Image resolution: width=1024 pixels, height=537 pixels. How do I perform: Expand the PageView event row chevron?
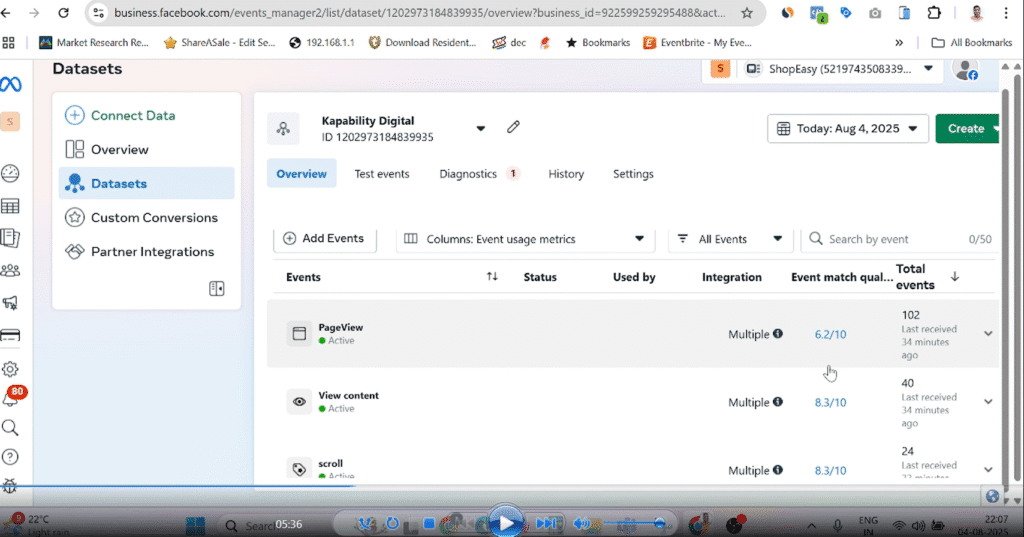coord(988,334)
